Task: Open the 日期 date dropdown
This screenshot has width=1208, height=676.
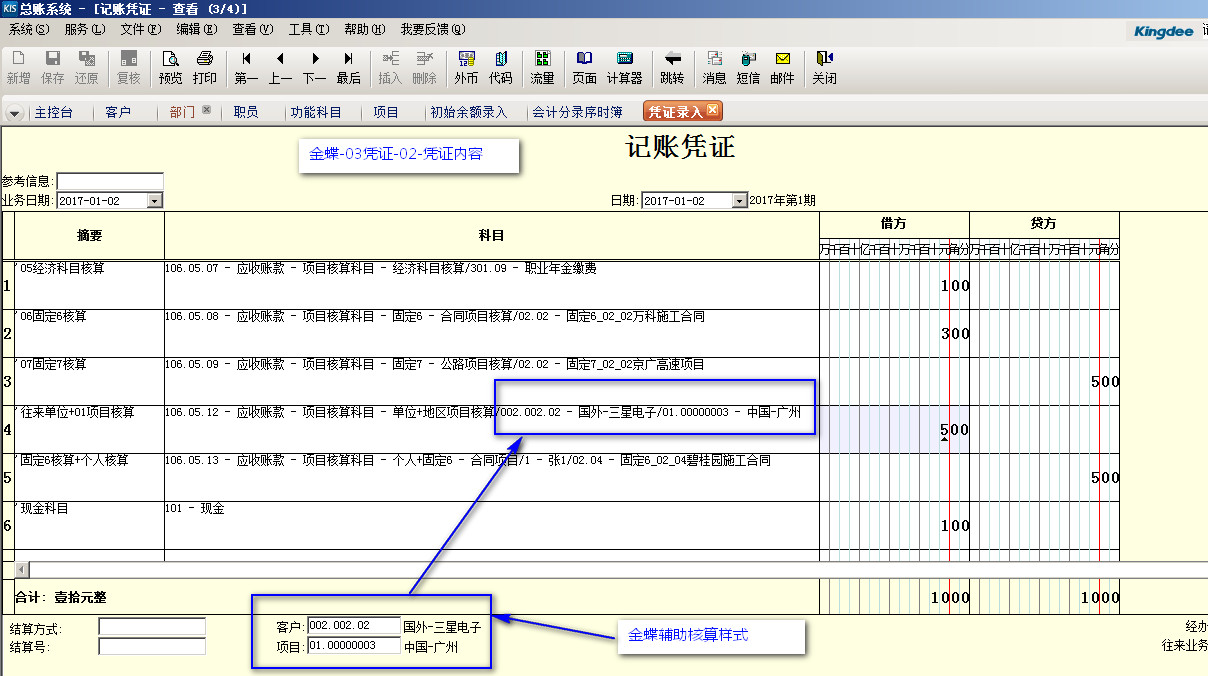Action: 739,201
